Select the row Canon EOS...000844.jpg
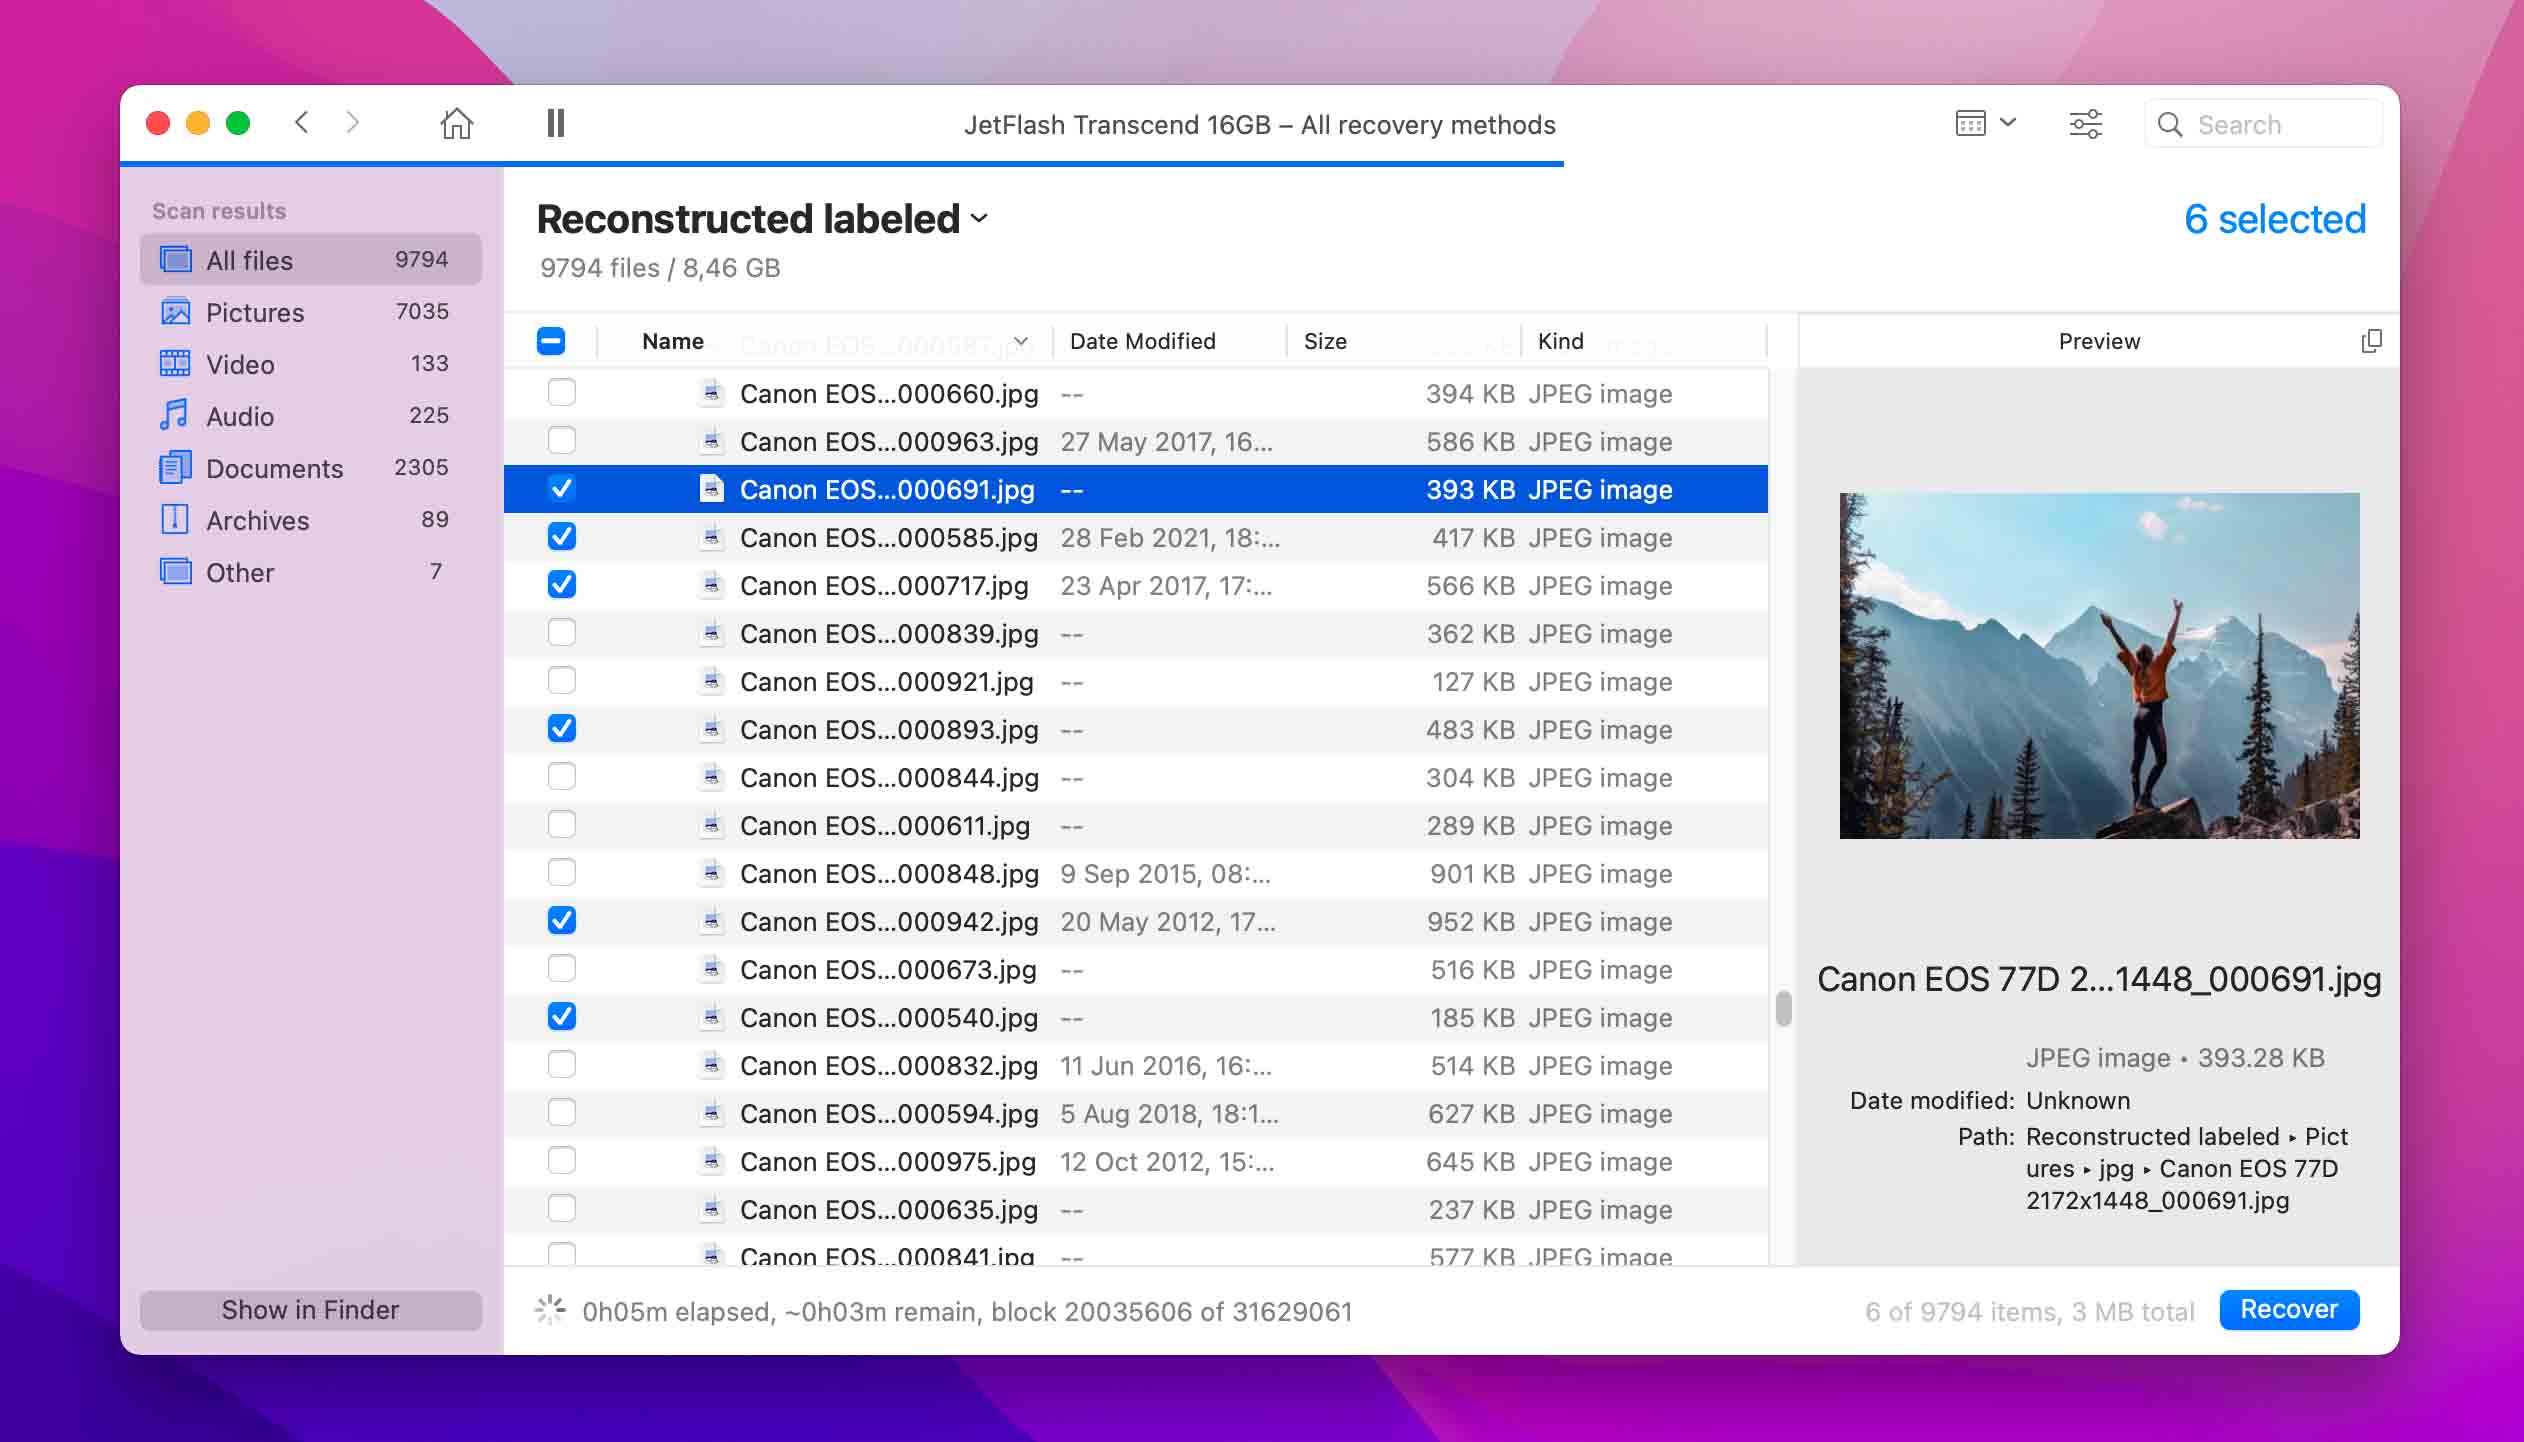The height and width of the screenshot is (1442, 2524). tap(1136, 777)
